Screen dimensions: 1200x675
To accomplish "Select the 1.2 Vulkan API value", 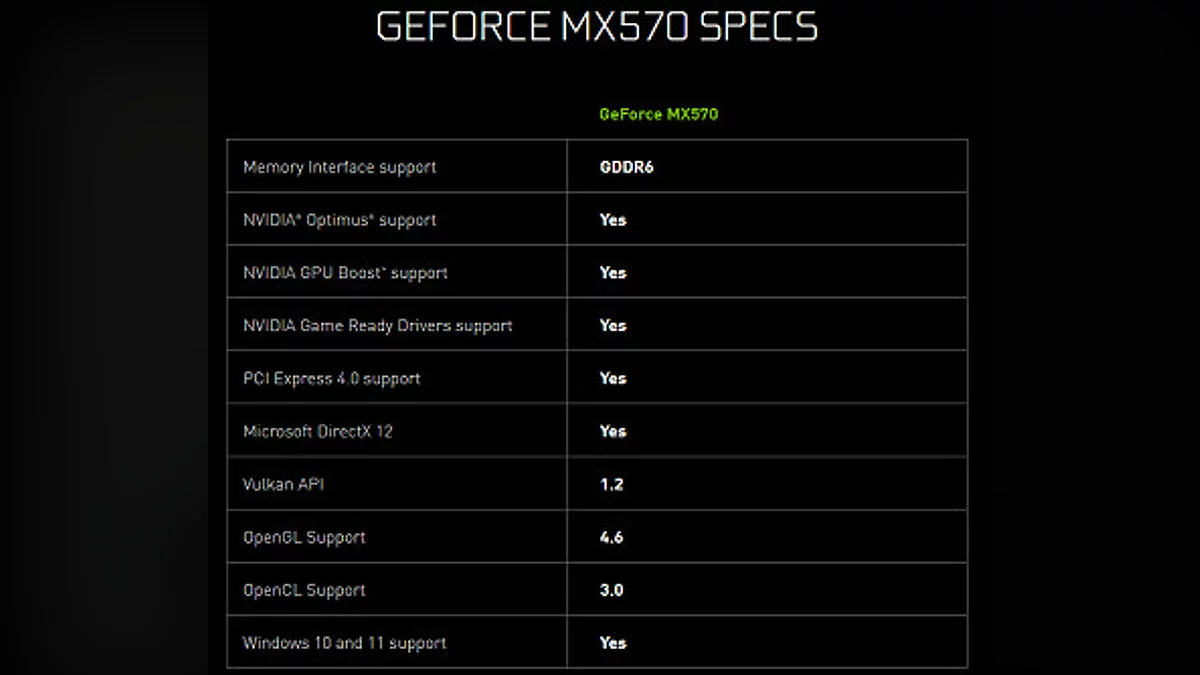I will coord(611,484).
